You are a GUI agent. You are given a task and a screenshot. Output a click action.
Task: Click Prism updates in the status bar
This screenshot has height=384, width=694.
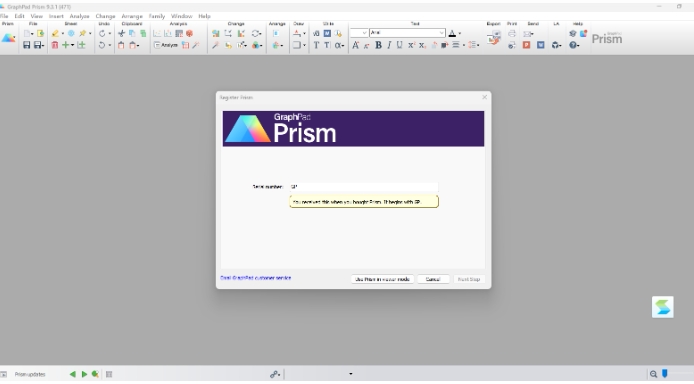pyautogui.click(x=30, y=374)
